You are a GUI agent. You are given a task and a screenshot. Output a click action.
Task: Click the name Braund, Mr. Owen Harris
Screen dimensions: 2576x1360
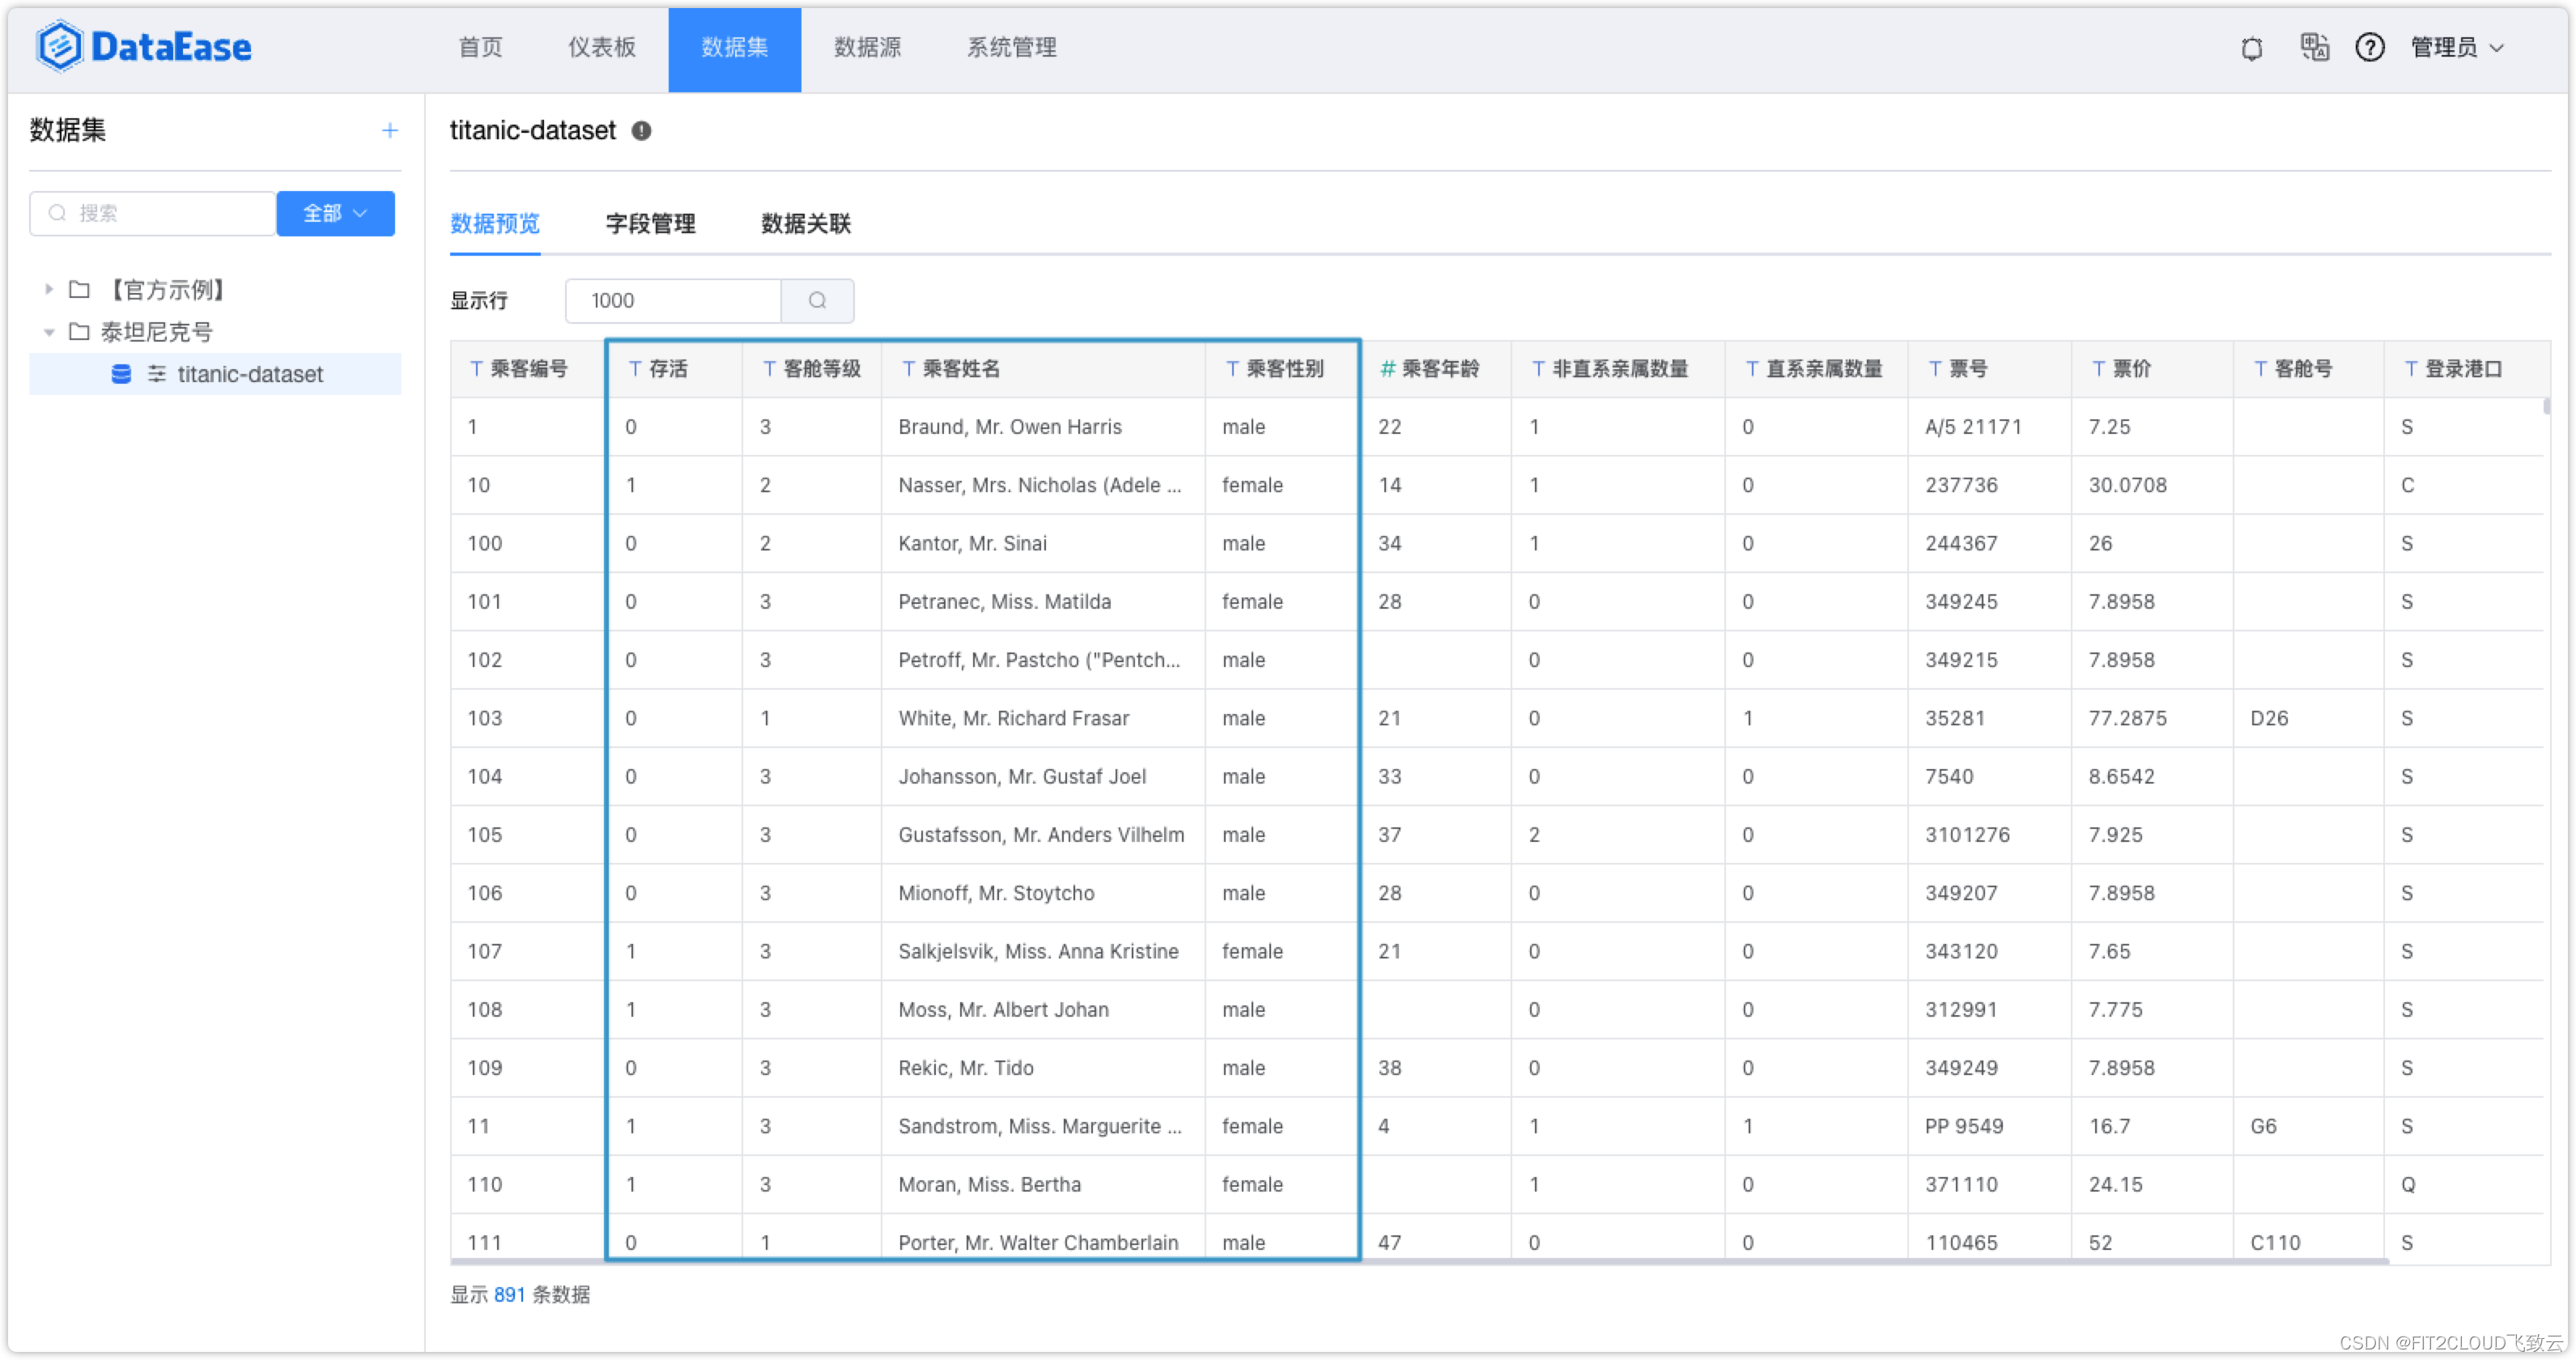[1010, 427]
